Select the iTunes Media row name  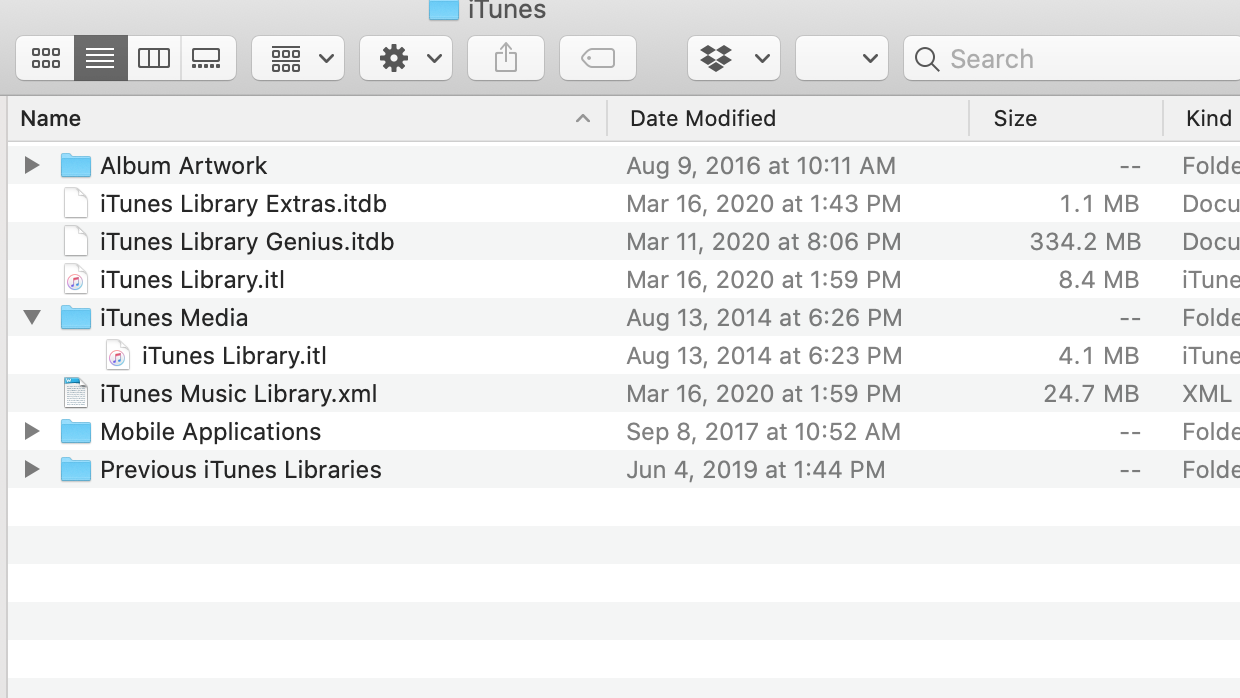coord(174,317)
